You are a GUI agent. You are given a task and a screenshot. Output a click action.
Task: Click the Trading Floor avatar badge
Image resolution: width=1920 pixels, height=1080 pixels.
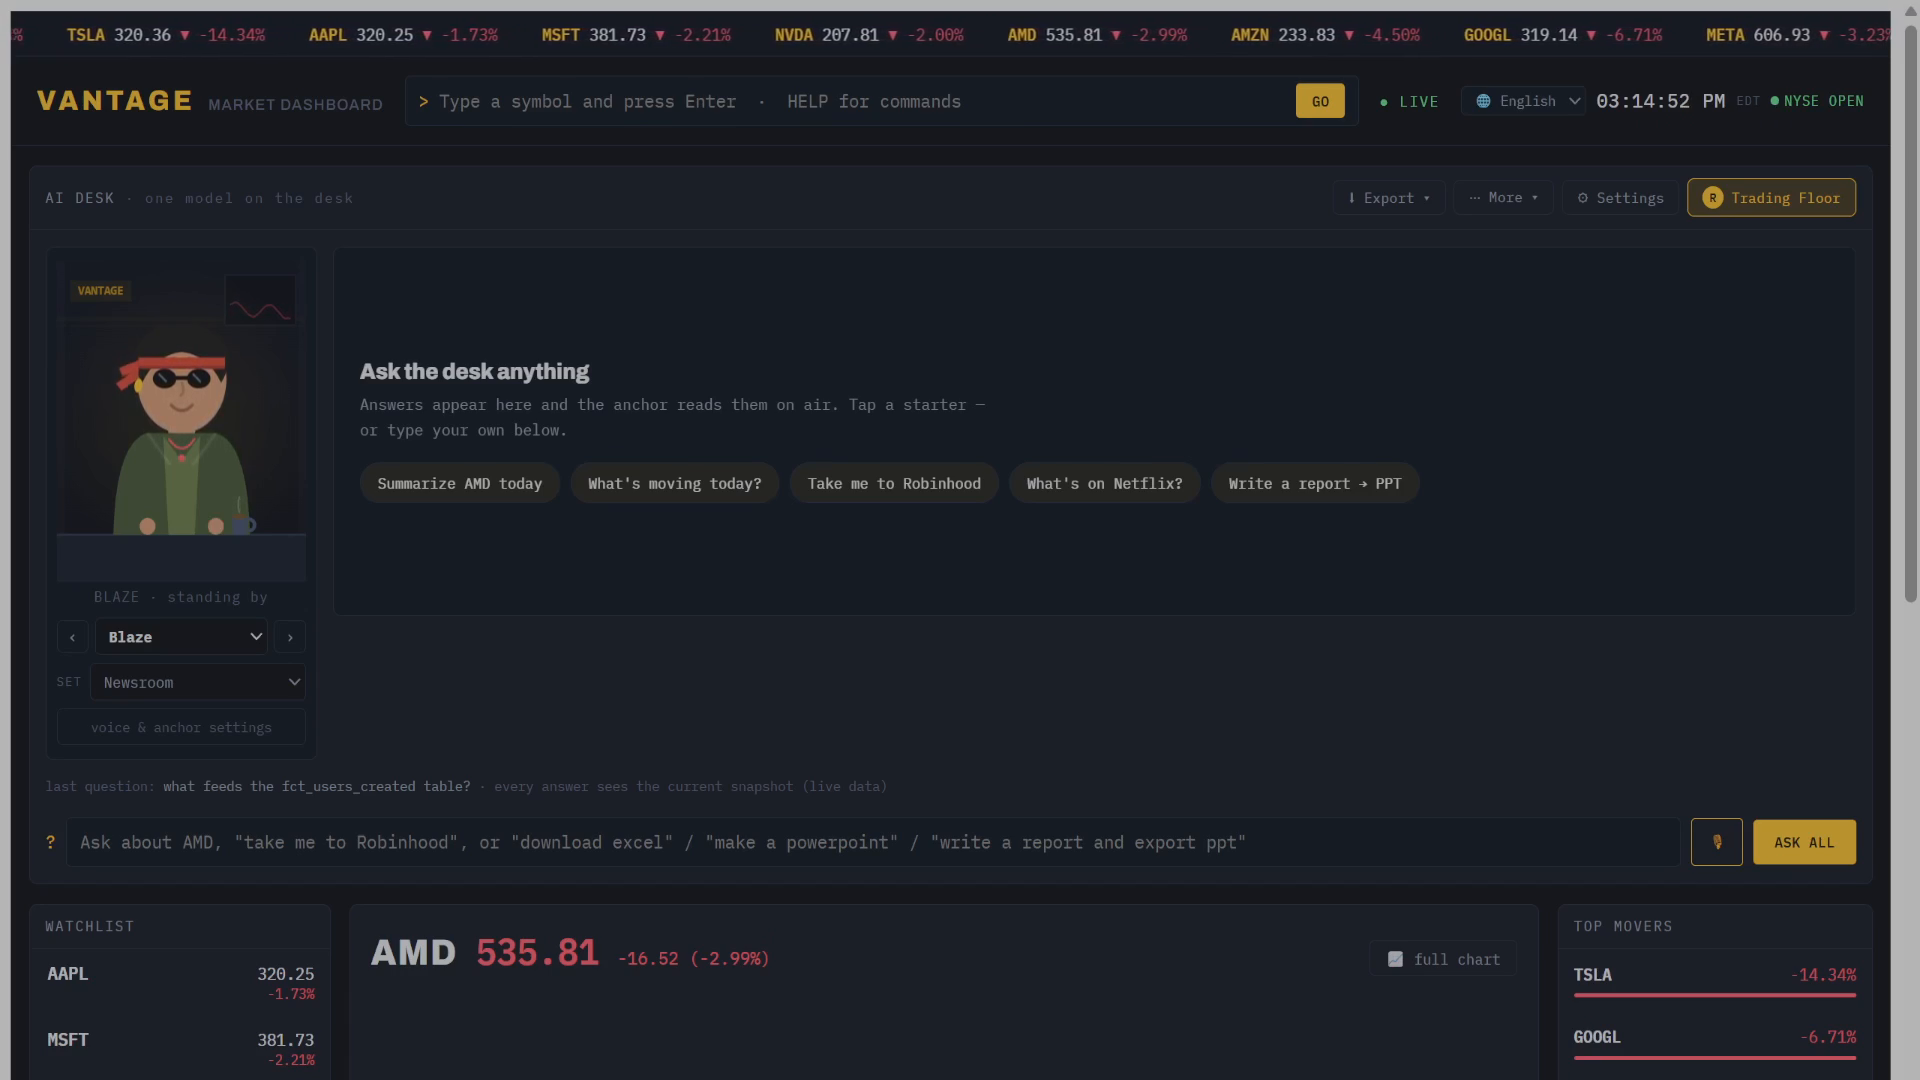pos(1712,198)
